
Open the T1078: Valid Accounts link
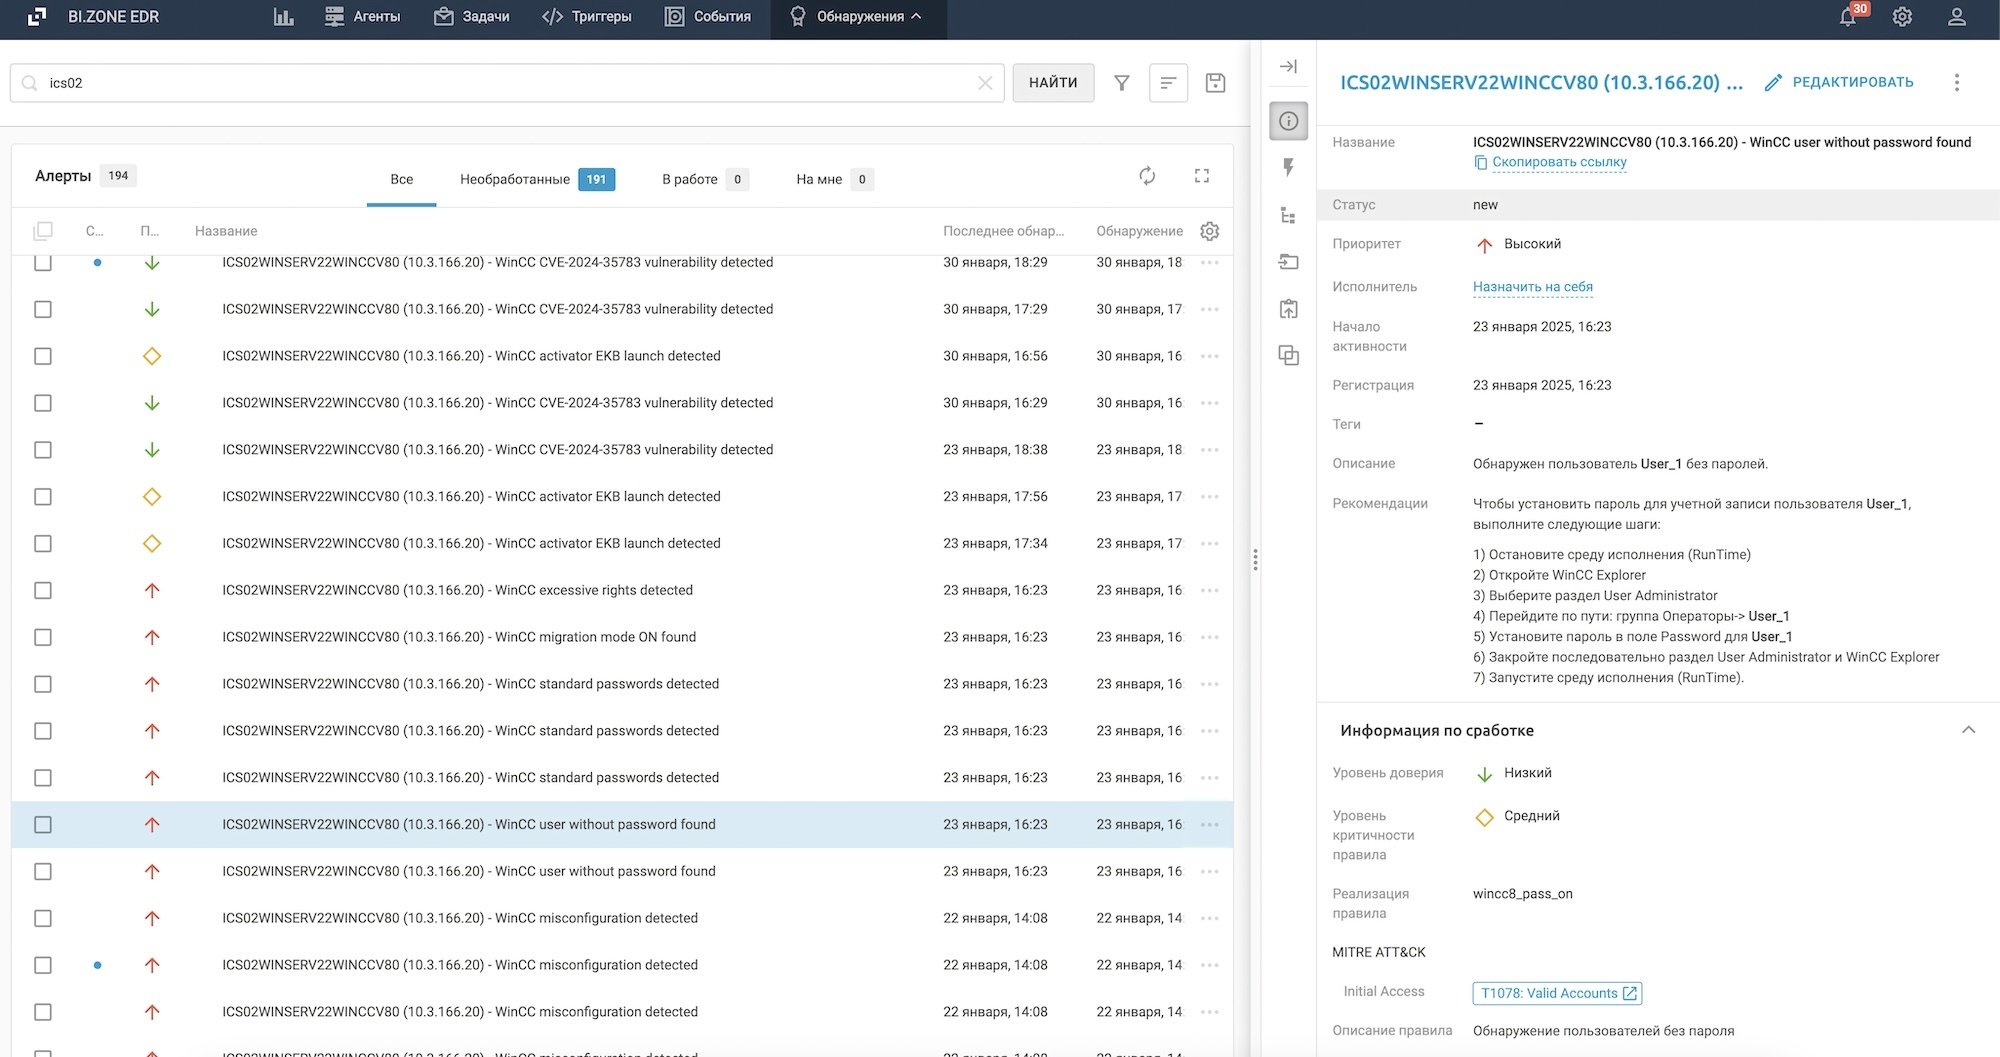click(1557, 993)
